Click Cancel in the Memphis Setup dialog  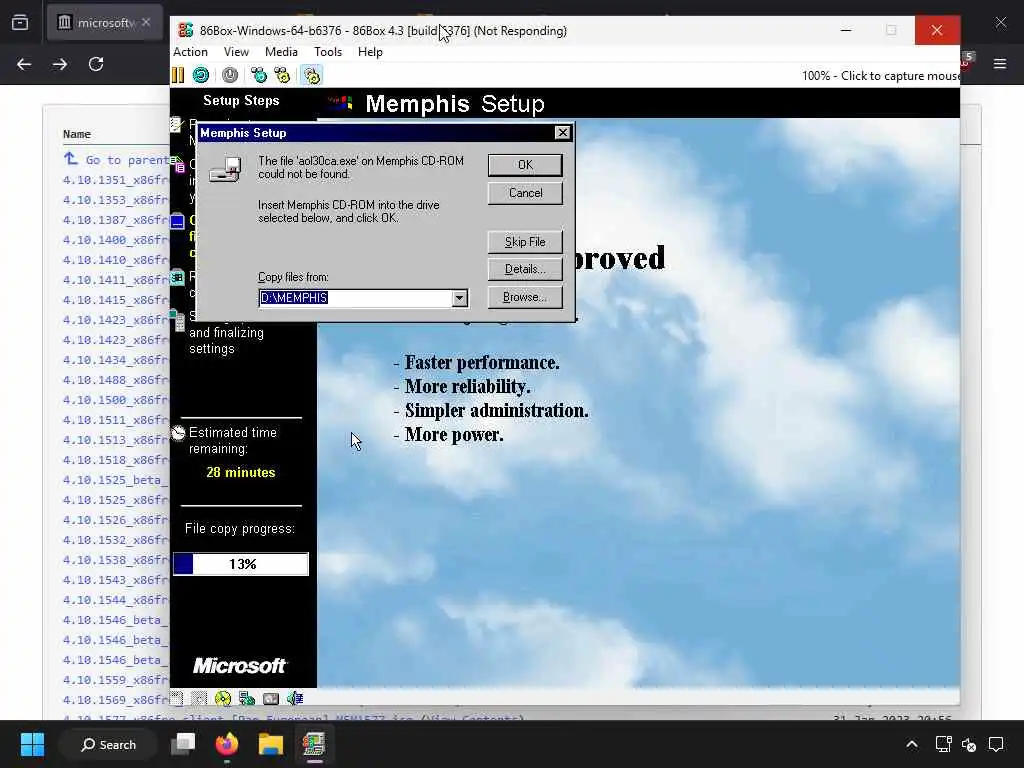525,193
